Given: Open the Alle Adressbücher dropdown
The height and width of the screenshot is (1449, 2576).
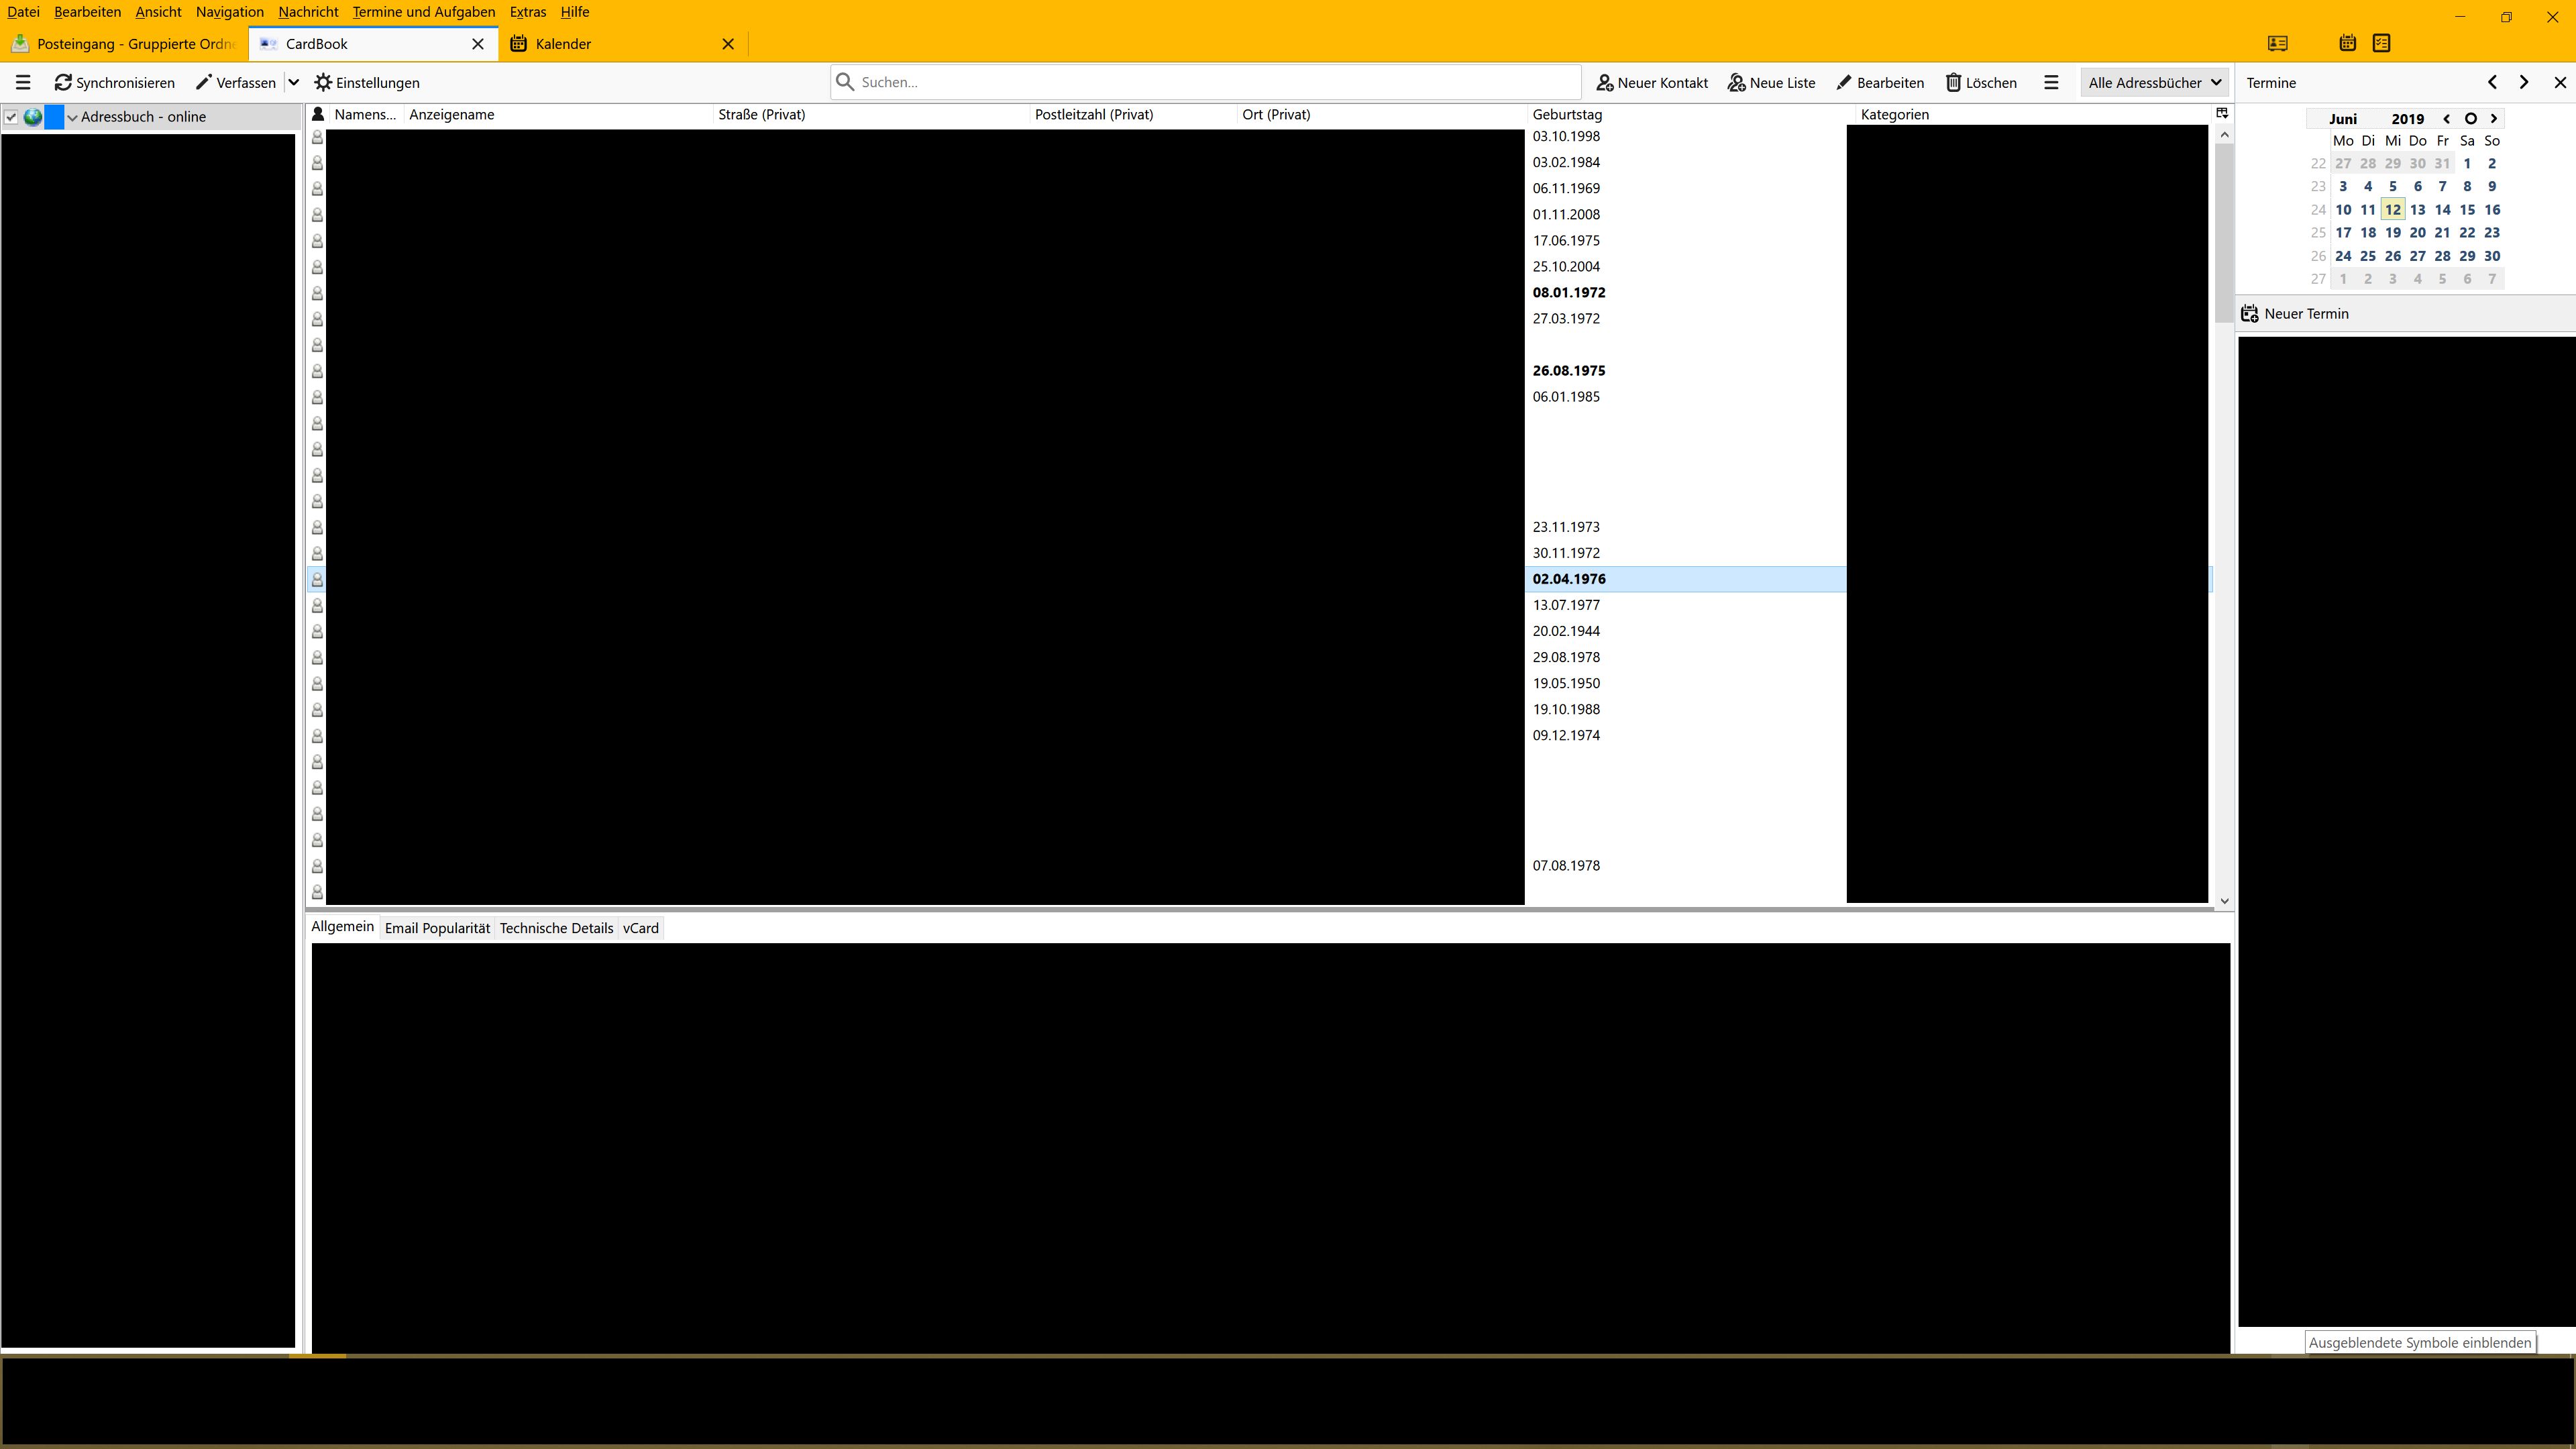Looking at the screenshot, I should click(2154, 82).
